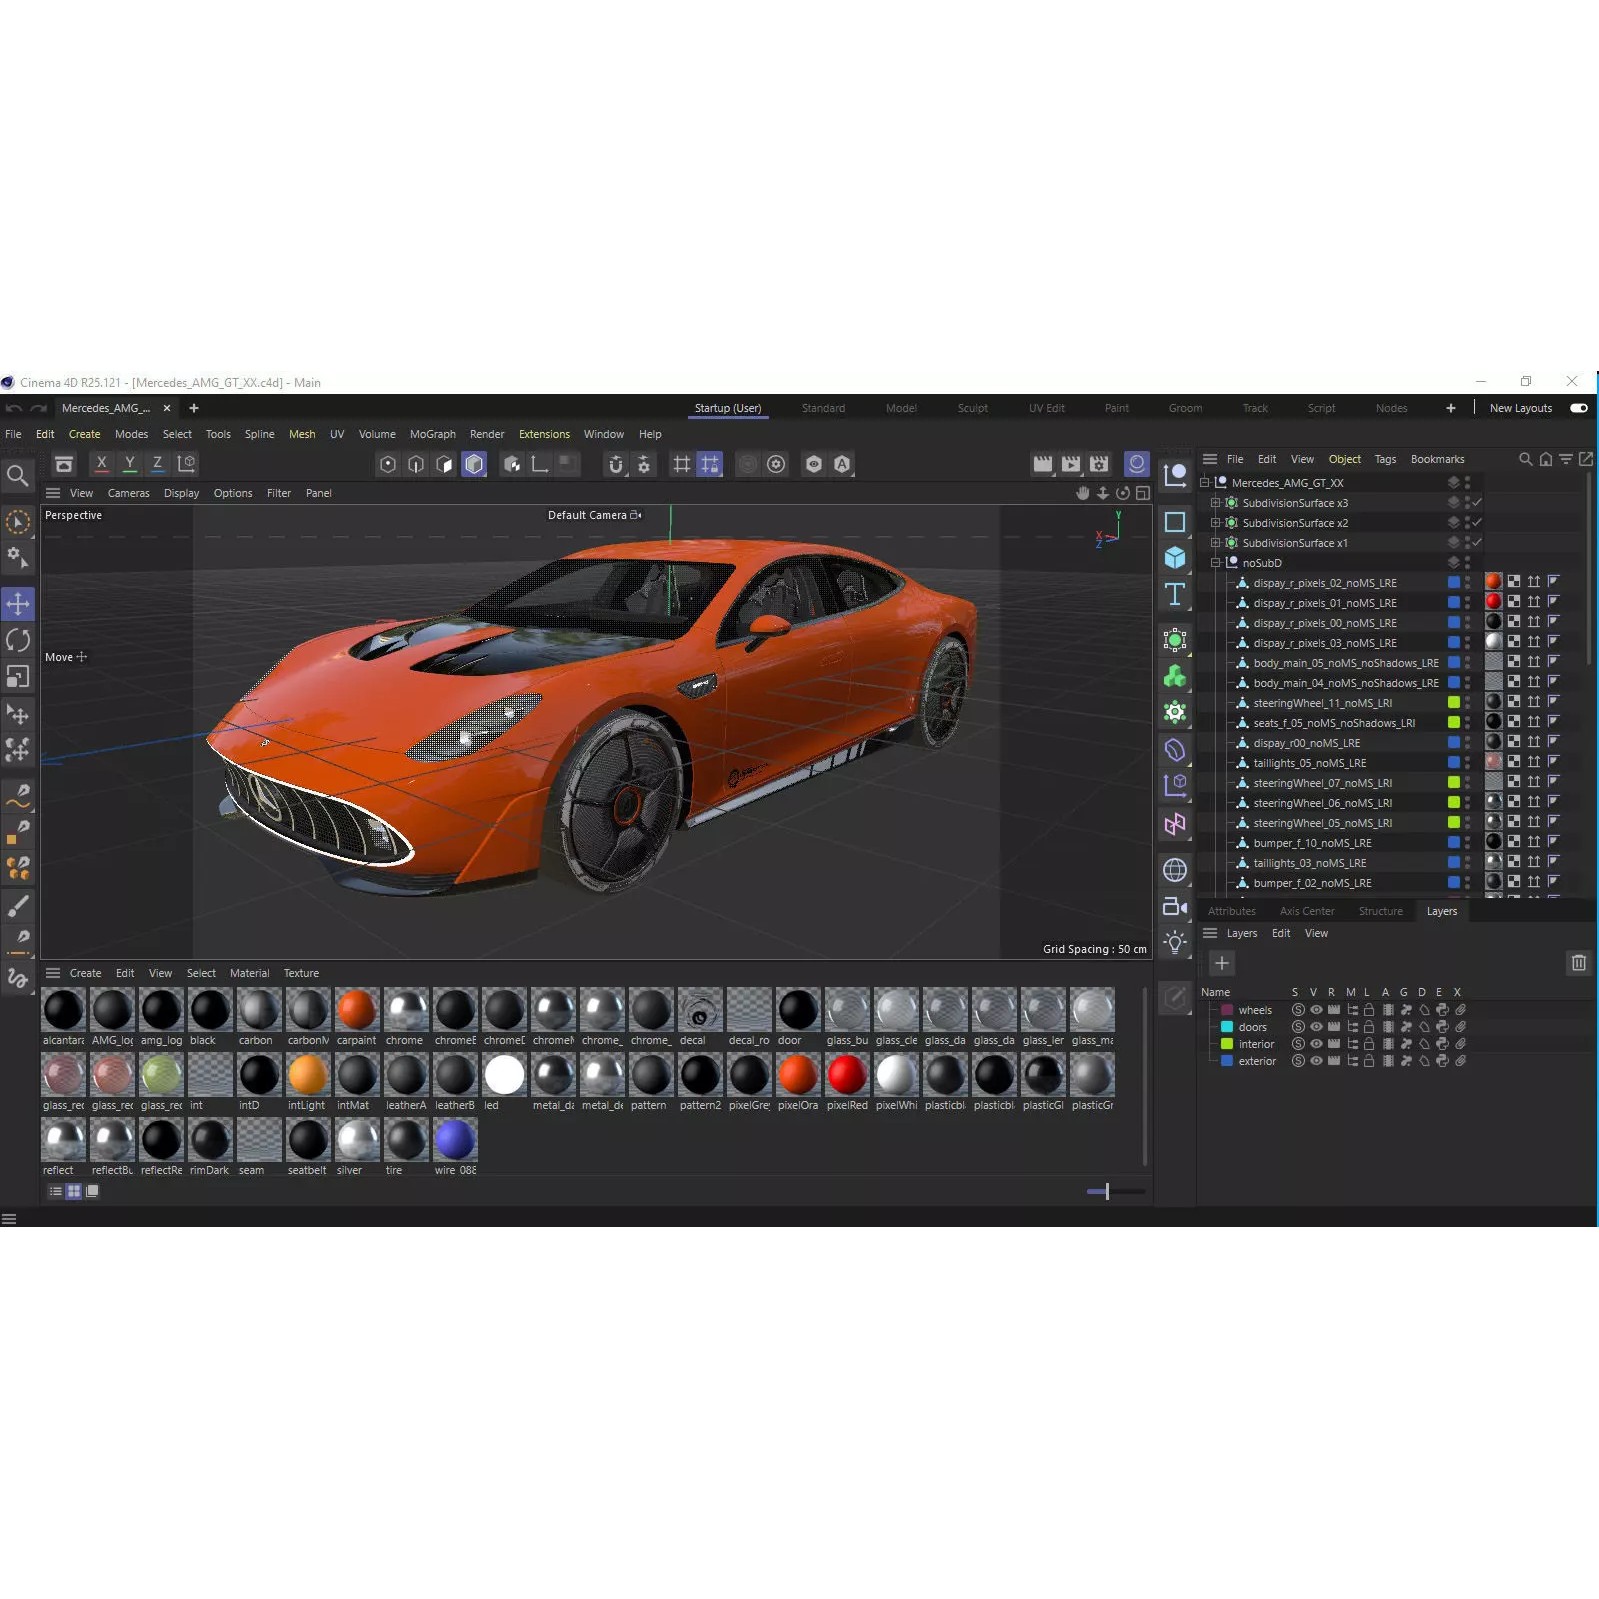
Task: Click the Render View clapperboard icon
Action: pos(1043,464)
